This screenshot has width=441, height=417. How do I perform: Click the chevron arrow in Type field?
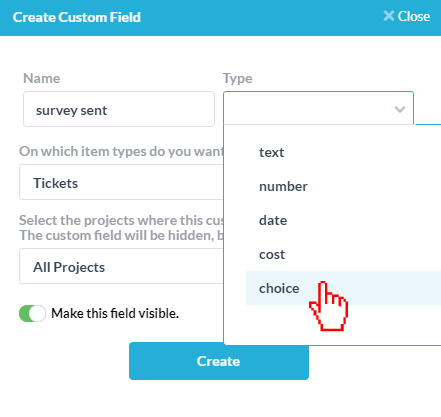coord(400,109)
